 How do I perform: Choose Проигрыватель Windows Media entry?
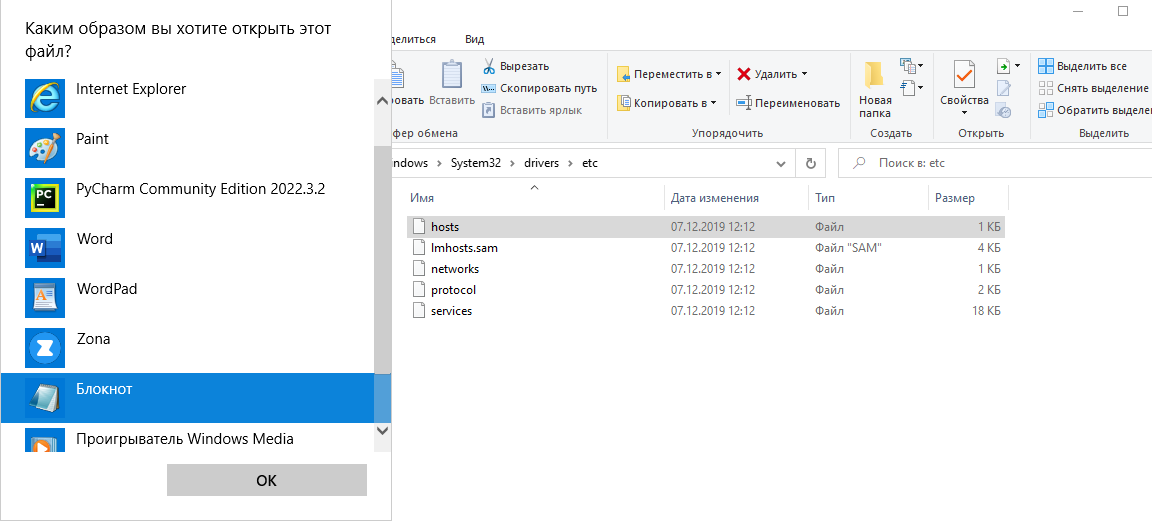[x=187, y=438]
